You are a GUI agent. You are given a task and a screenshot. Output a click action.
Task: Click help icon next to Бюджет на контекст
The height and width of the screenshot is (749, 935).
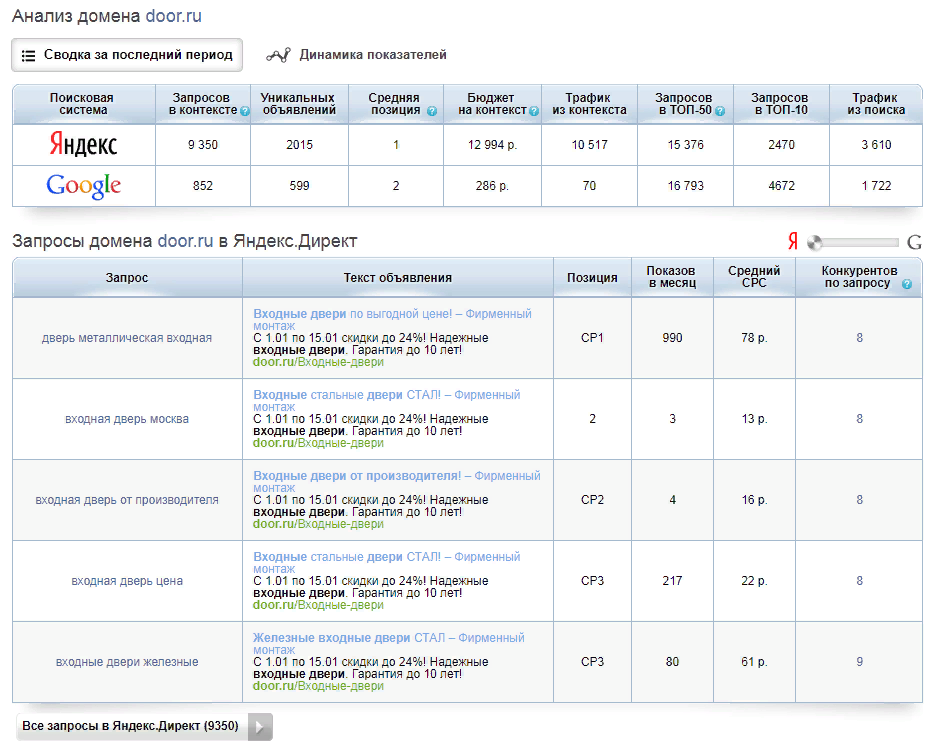534,111
